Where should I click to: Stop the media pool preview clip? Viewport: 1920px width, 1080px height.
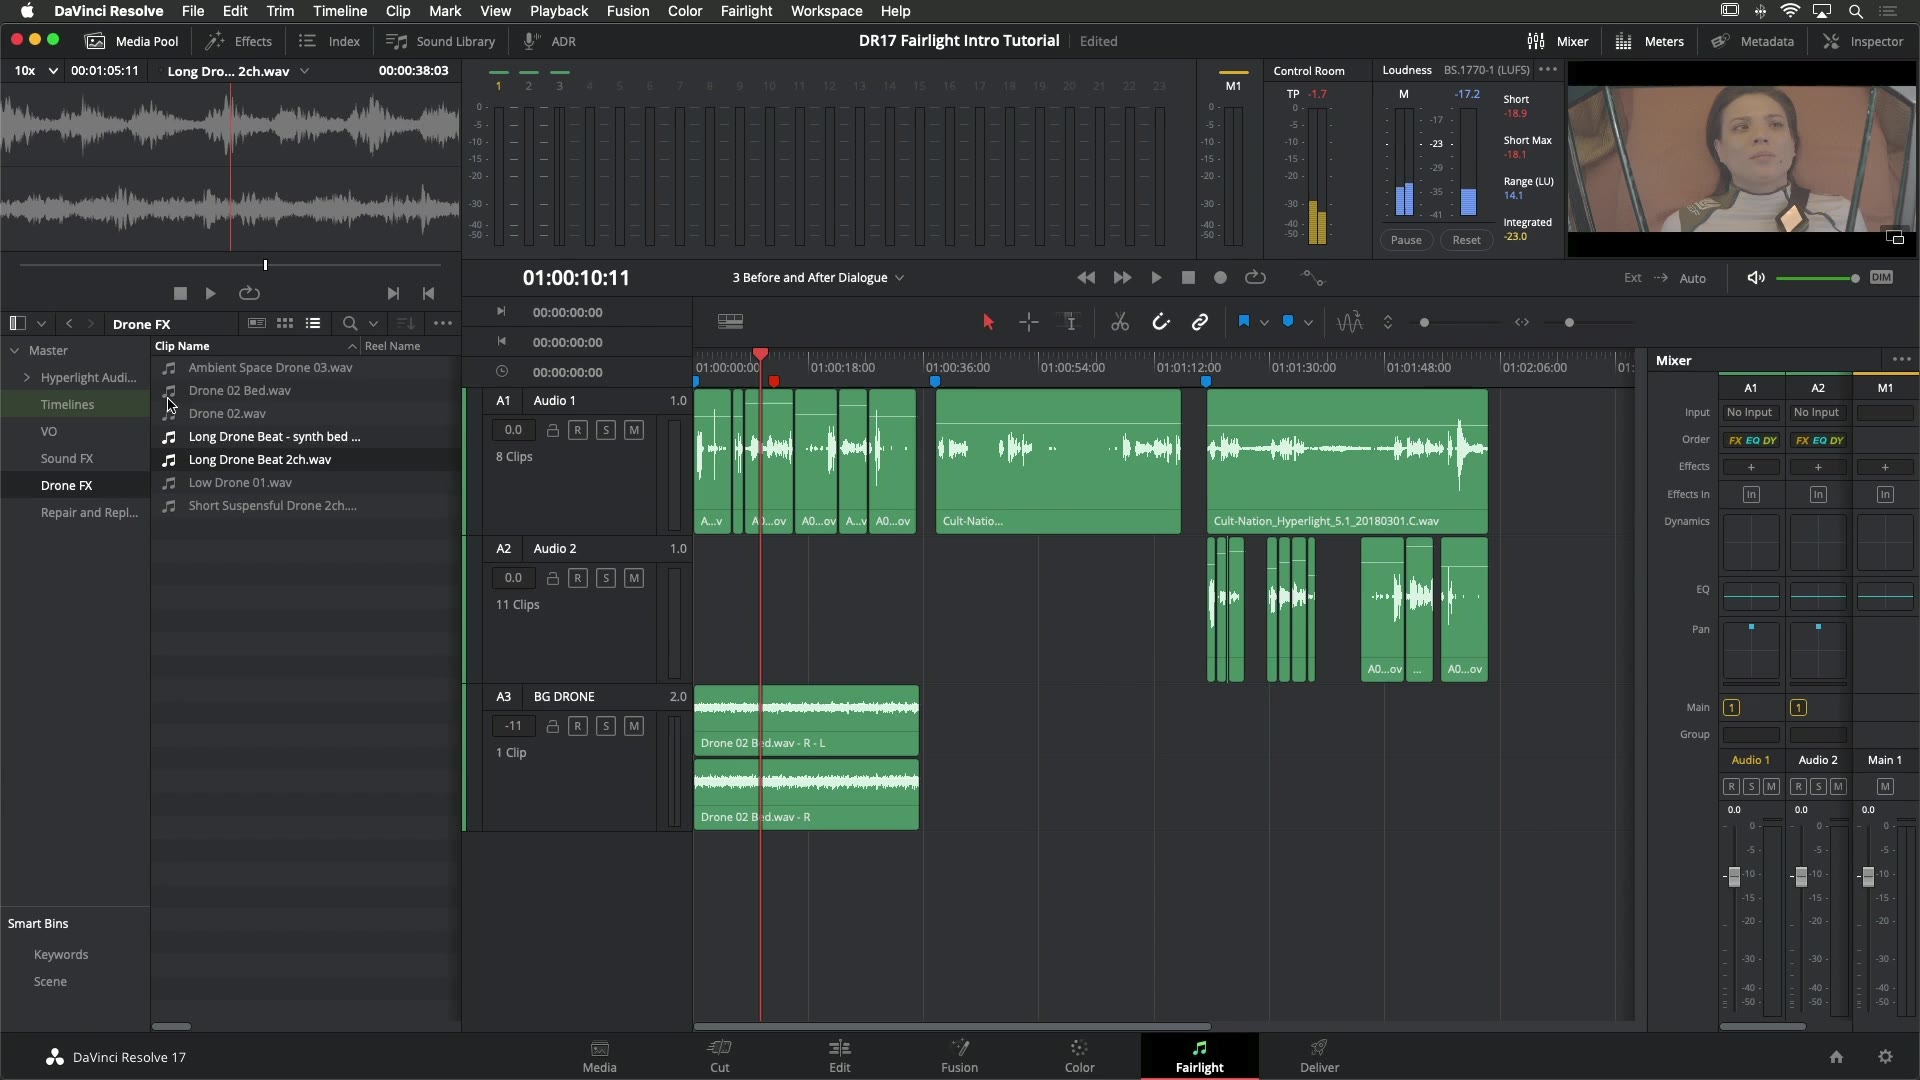(x=180, y=294)
